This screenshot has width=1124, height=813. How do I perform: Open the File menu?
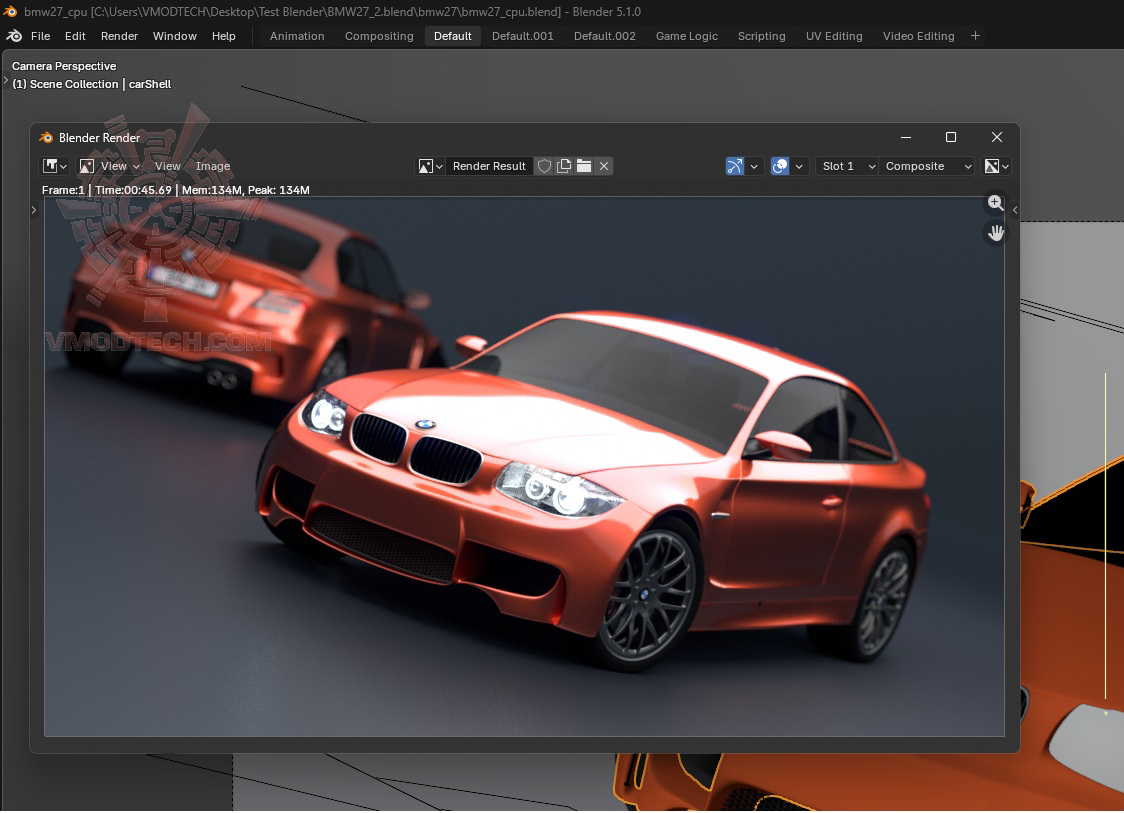pyautogui.click(x=40, y=36)
